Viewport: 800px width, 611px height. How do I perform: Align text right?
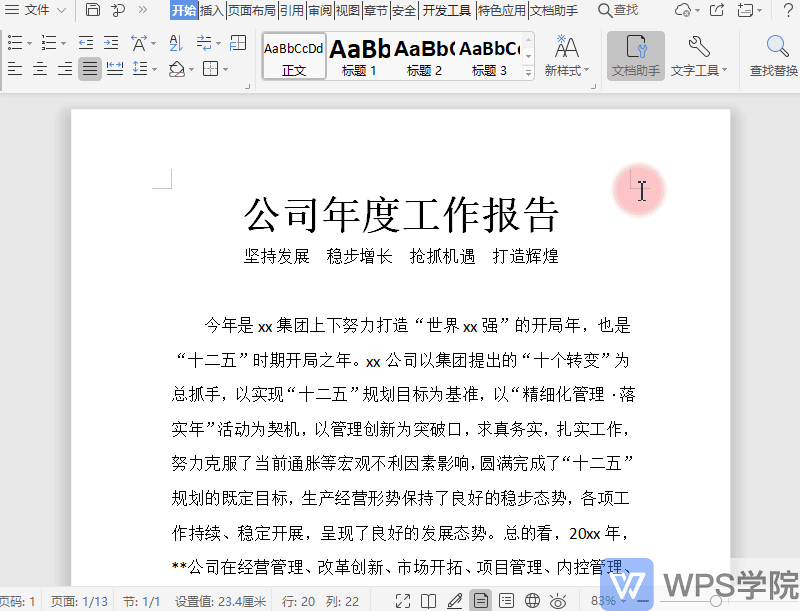65,68
